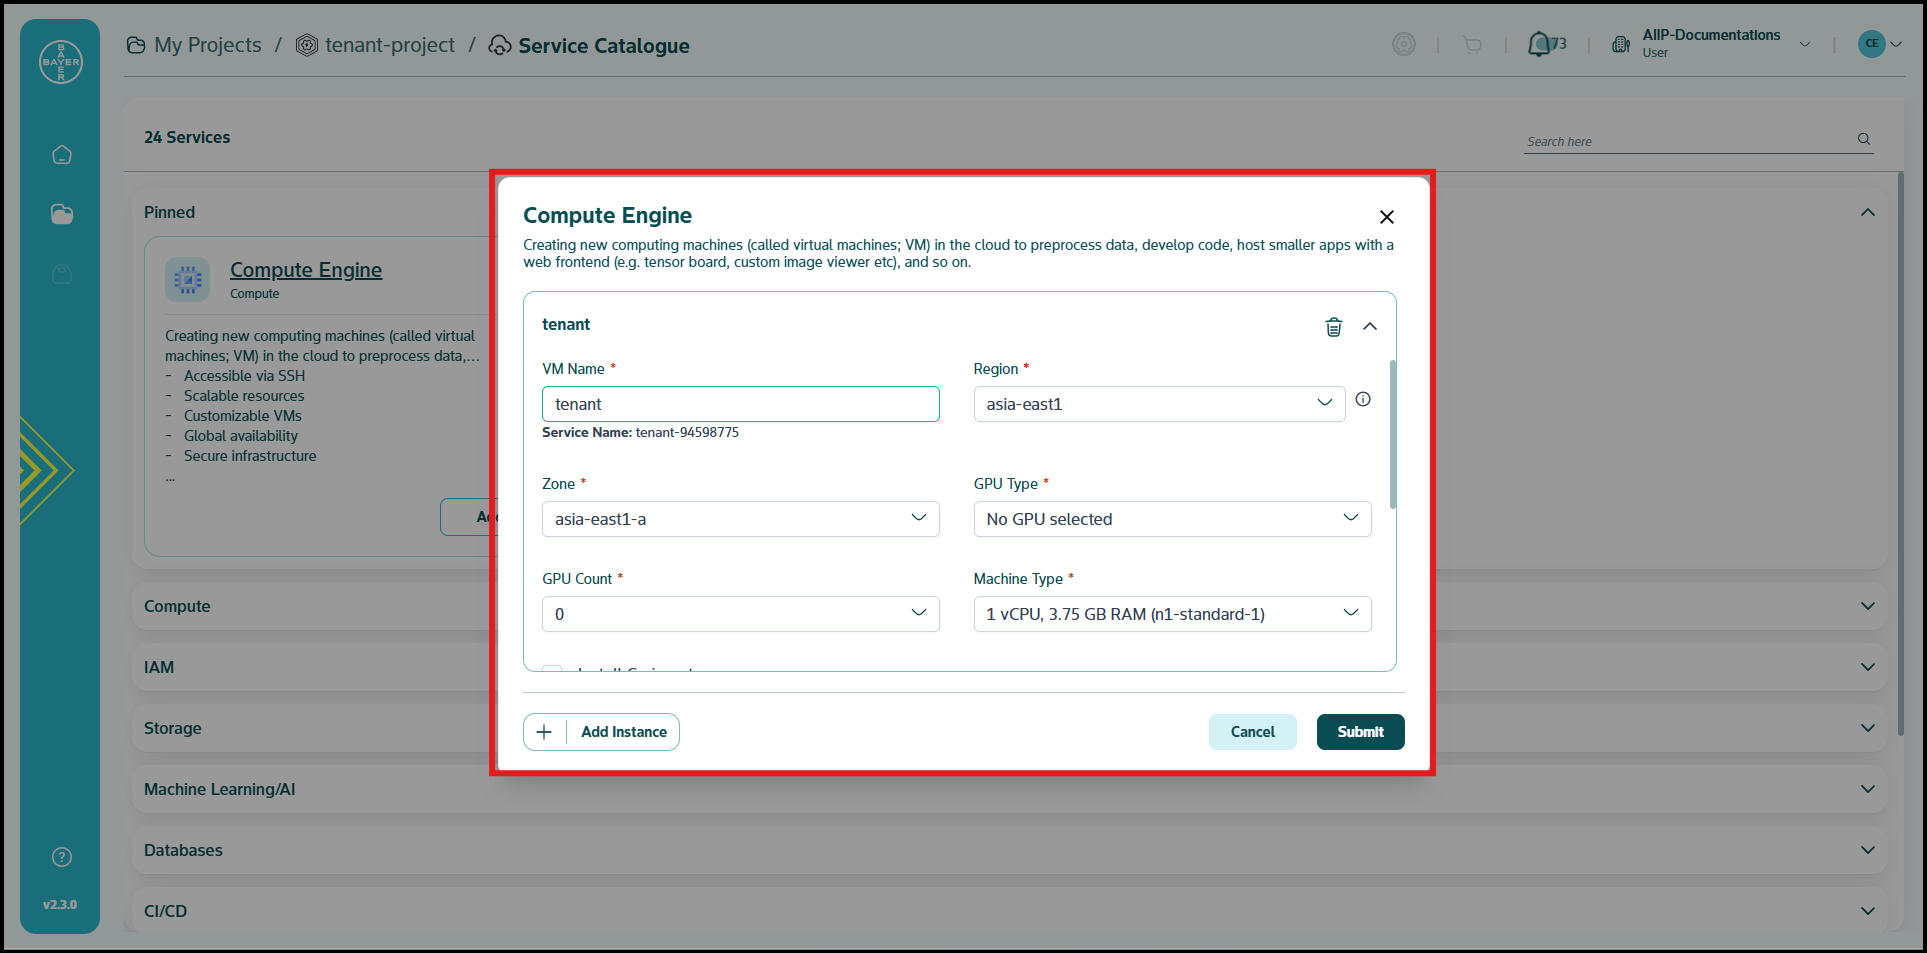The image size is (1927, 953).
Task: Open the Zone dropdown asia-east1-a
Action: 740,519
